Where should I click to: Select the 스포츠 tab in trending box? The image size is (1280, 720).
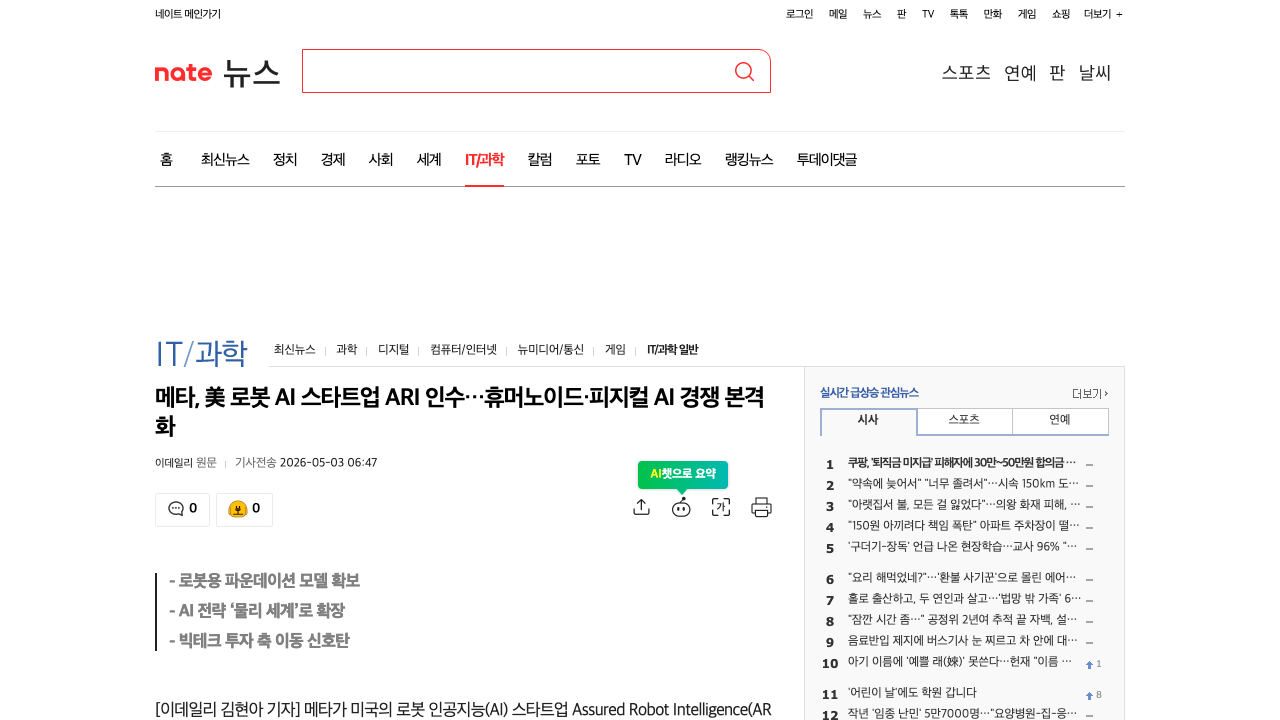coord(964,421)
